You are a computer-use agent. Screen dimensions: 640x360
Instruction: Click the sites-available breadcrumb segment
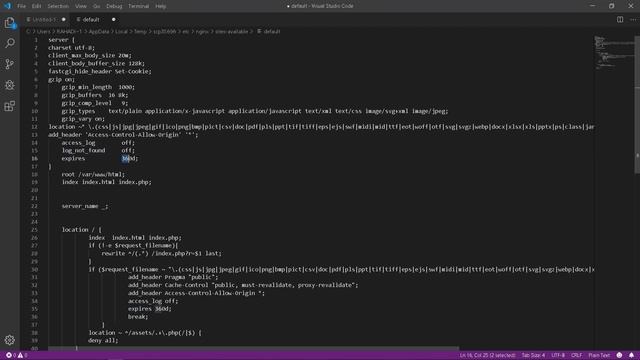tap(231, 31)
